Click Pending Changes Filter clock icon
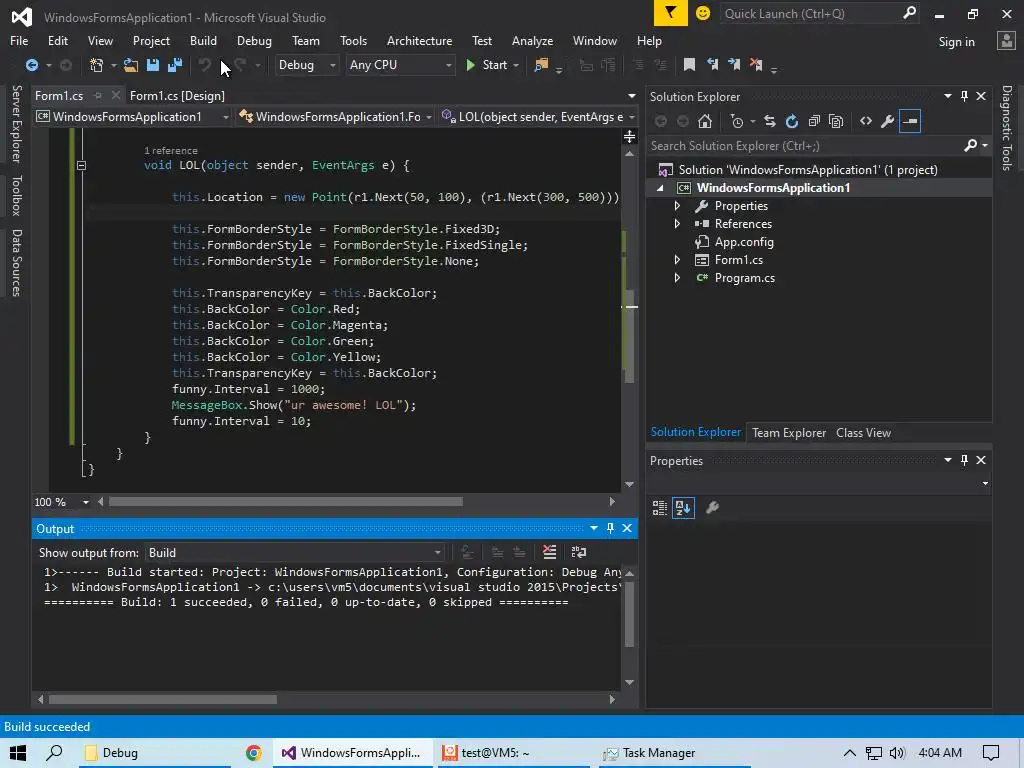This screenshot has width=1024, height=768. (737, 121)
